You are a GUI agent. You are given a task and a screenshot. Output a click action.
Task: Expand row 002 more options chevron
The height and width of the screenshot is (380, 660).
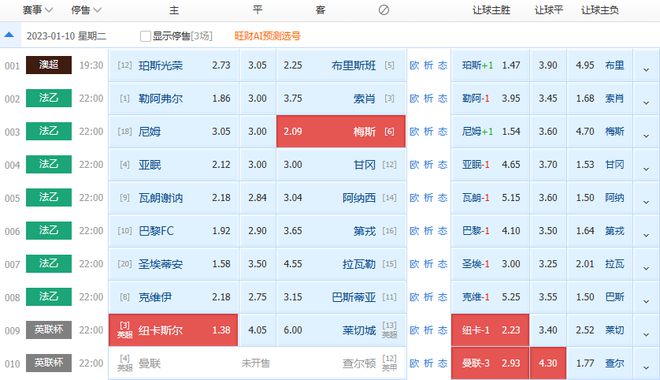(646, 102)
